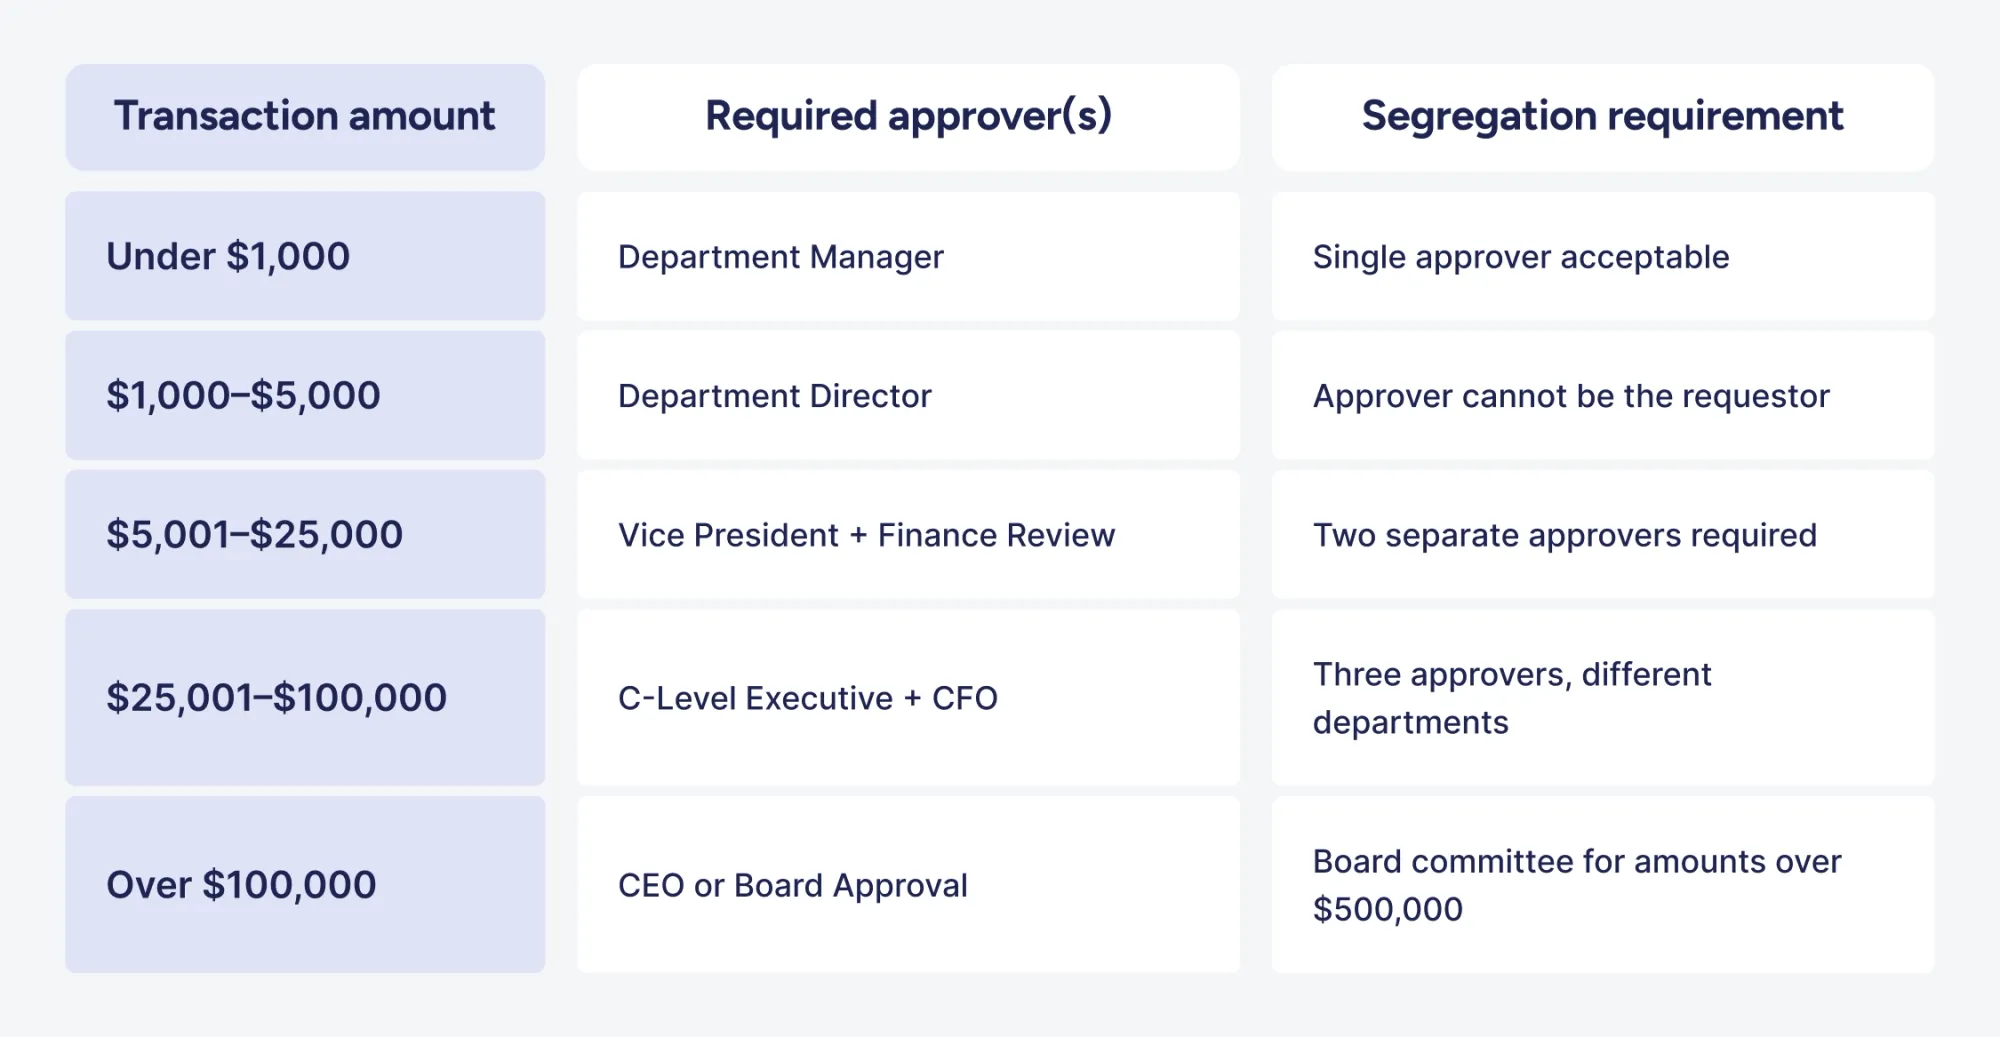Click the $25,001–$100,000 amount cell

click(276, 698)
